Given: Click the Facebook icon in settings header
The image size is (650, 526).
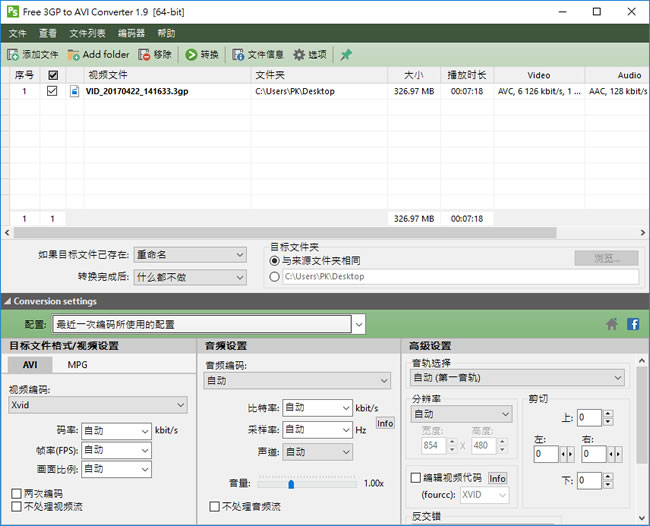Looking at the screenshot, I should [x=633, y=324].
